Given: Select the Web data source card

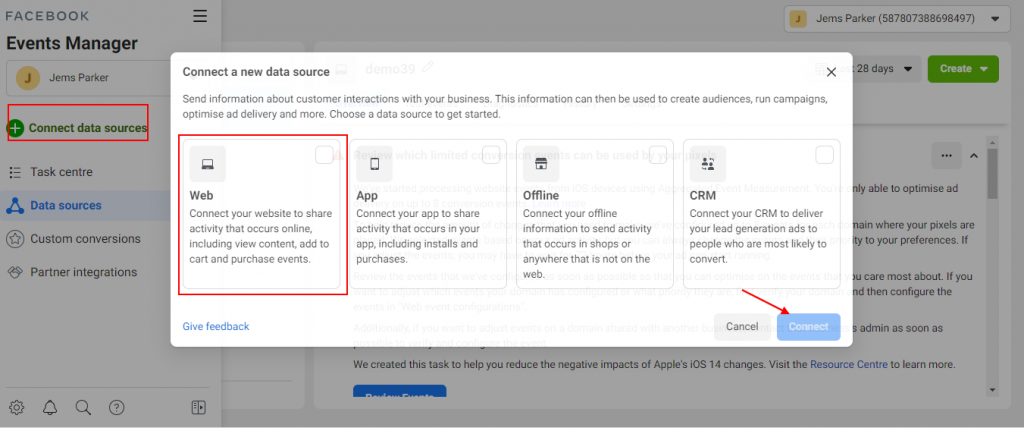Looking at the screenshot, I should click(x=261, y=214).
